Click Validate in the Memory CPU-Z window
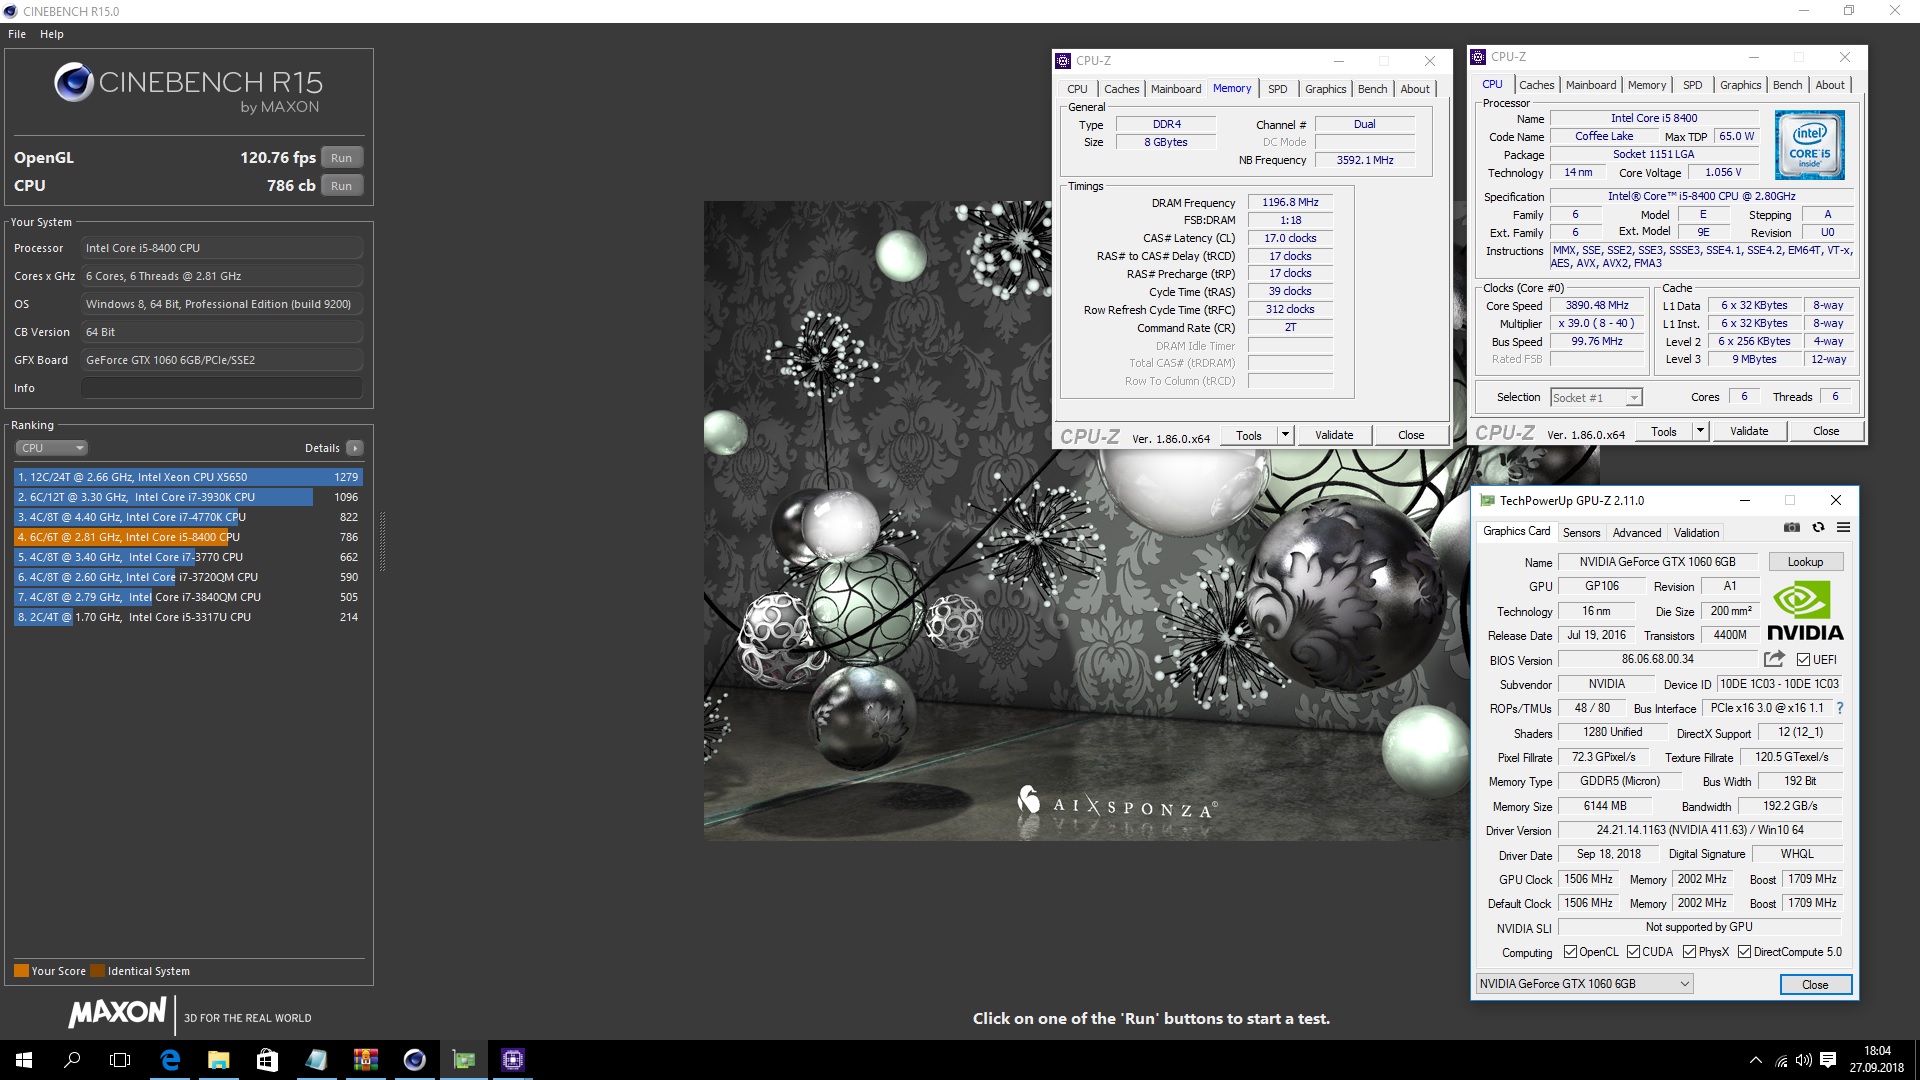Image resolution: width=1920 pixels, height=1080 pixels. (1334, 435)
